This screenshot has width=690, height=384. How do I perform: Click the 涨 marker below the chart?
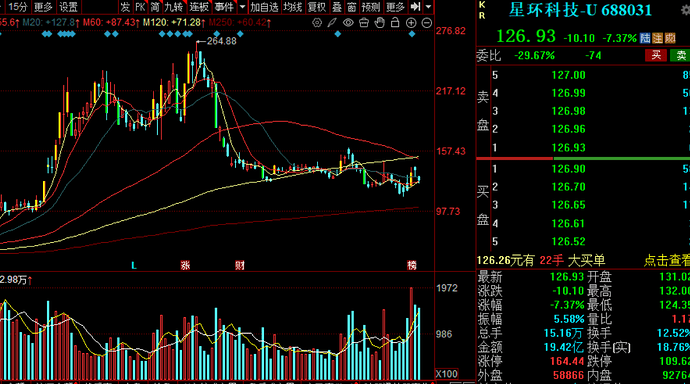click(x=185, y=265)
